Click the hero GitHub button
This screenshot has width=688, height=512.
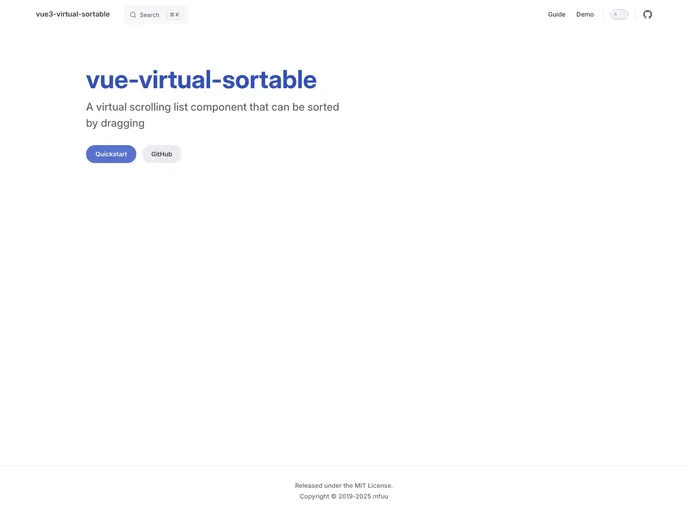pyautogui.click(x=161, y=154)
